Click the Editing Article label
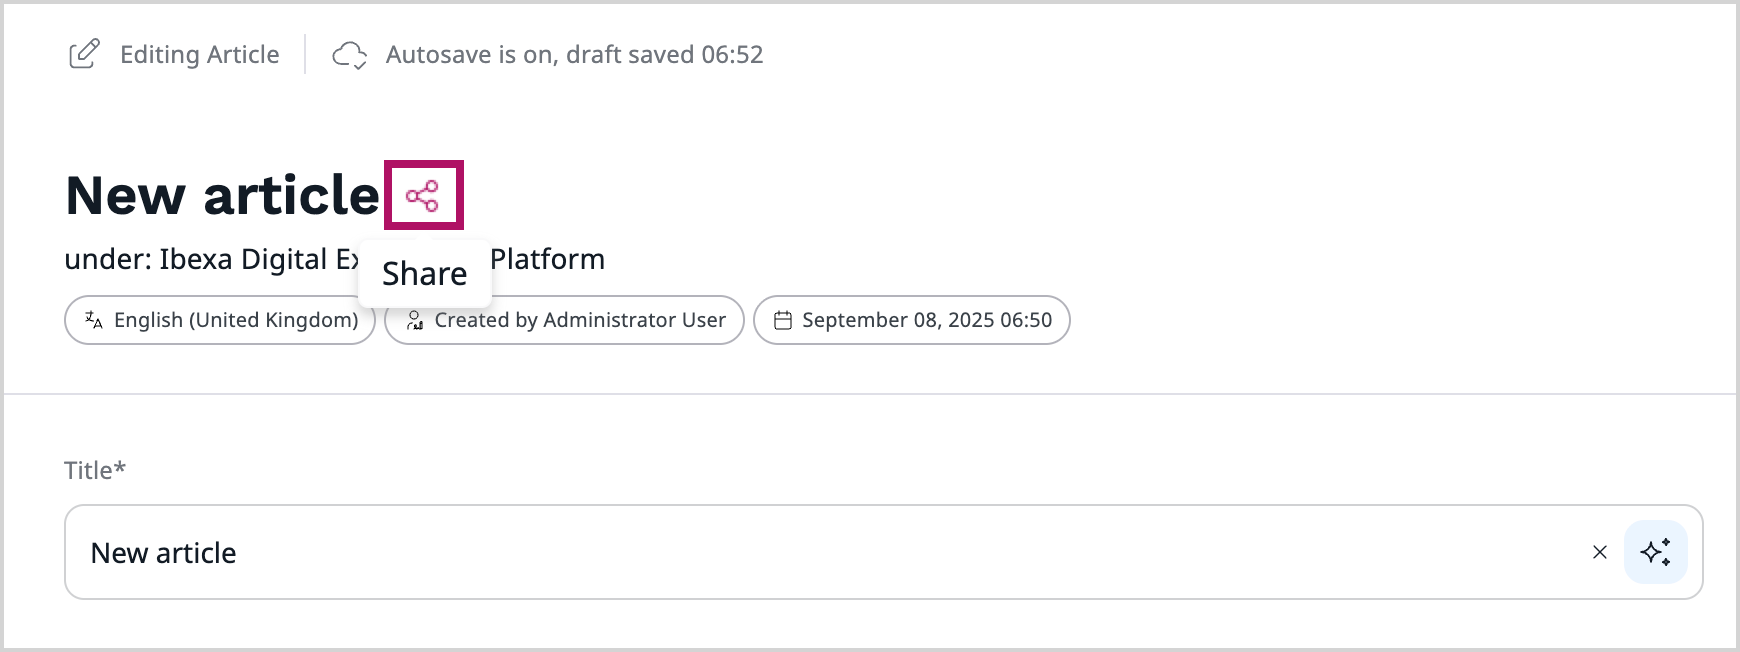The height and width of the screenshot is (652, 1740). (x=199, y=54)
